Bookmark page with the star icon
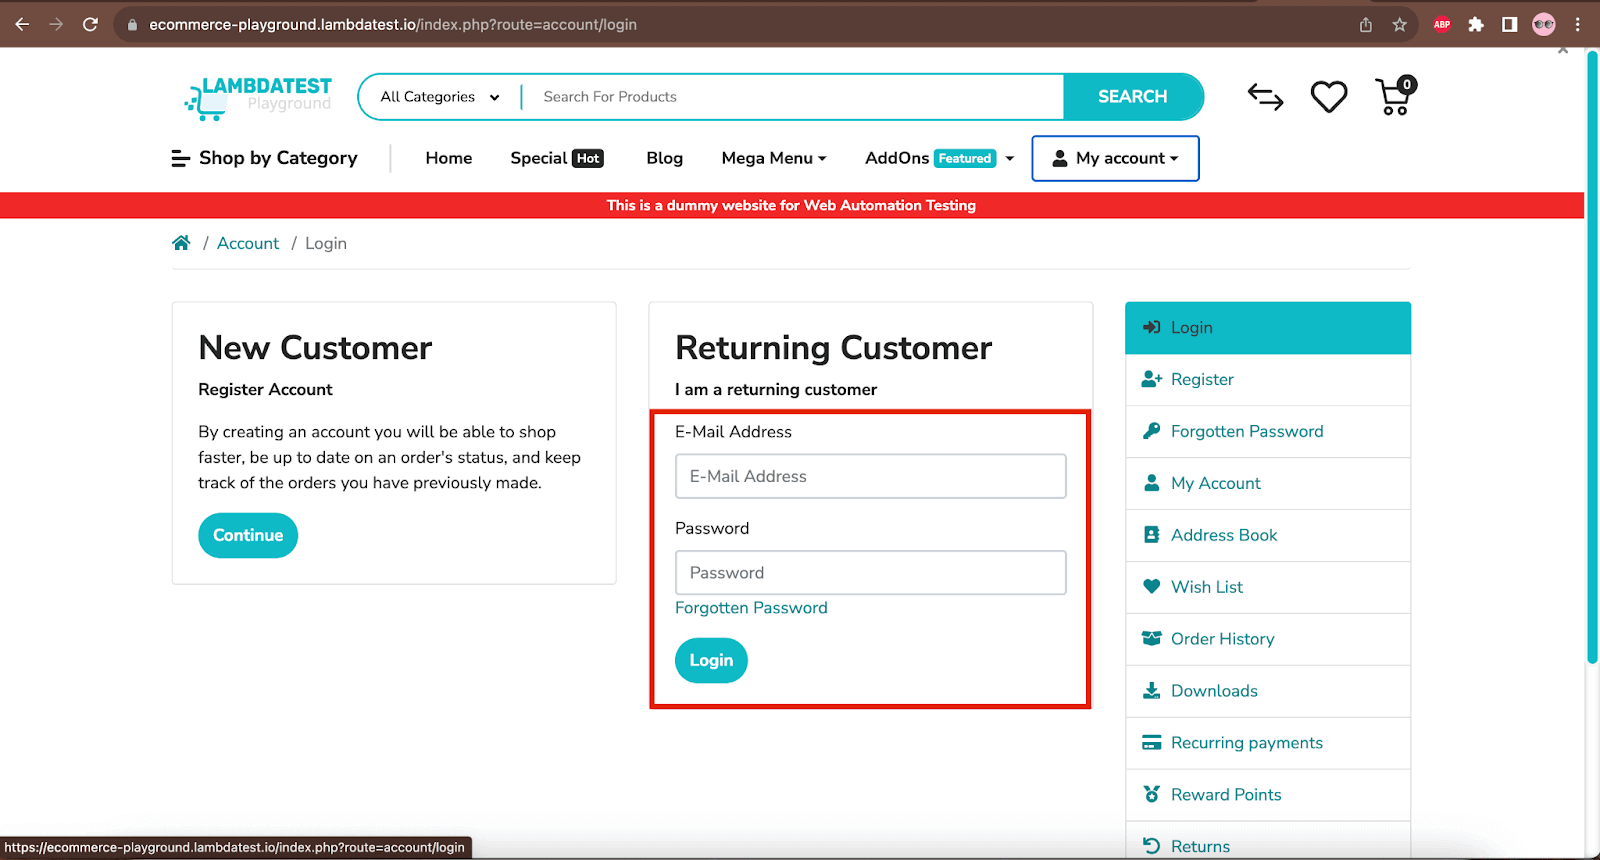Screen dimensions: 1600x860 [x=1400, y=25]
